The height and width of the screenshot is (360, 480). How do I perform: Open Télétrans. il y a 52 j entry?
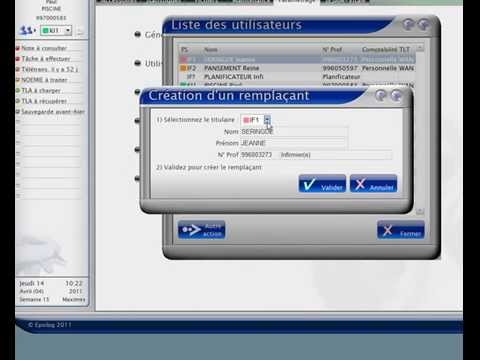(49, 69)
